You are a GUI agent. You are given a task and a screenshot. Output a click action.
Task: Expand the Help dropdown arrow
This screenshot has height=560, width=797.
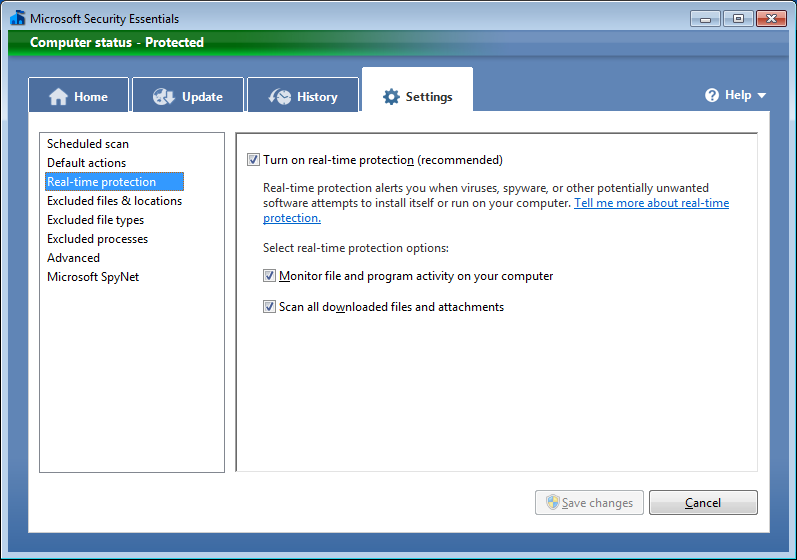(762, 96)
